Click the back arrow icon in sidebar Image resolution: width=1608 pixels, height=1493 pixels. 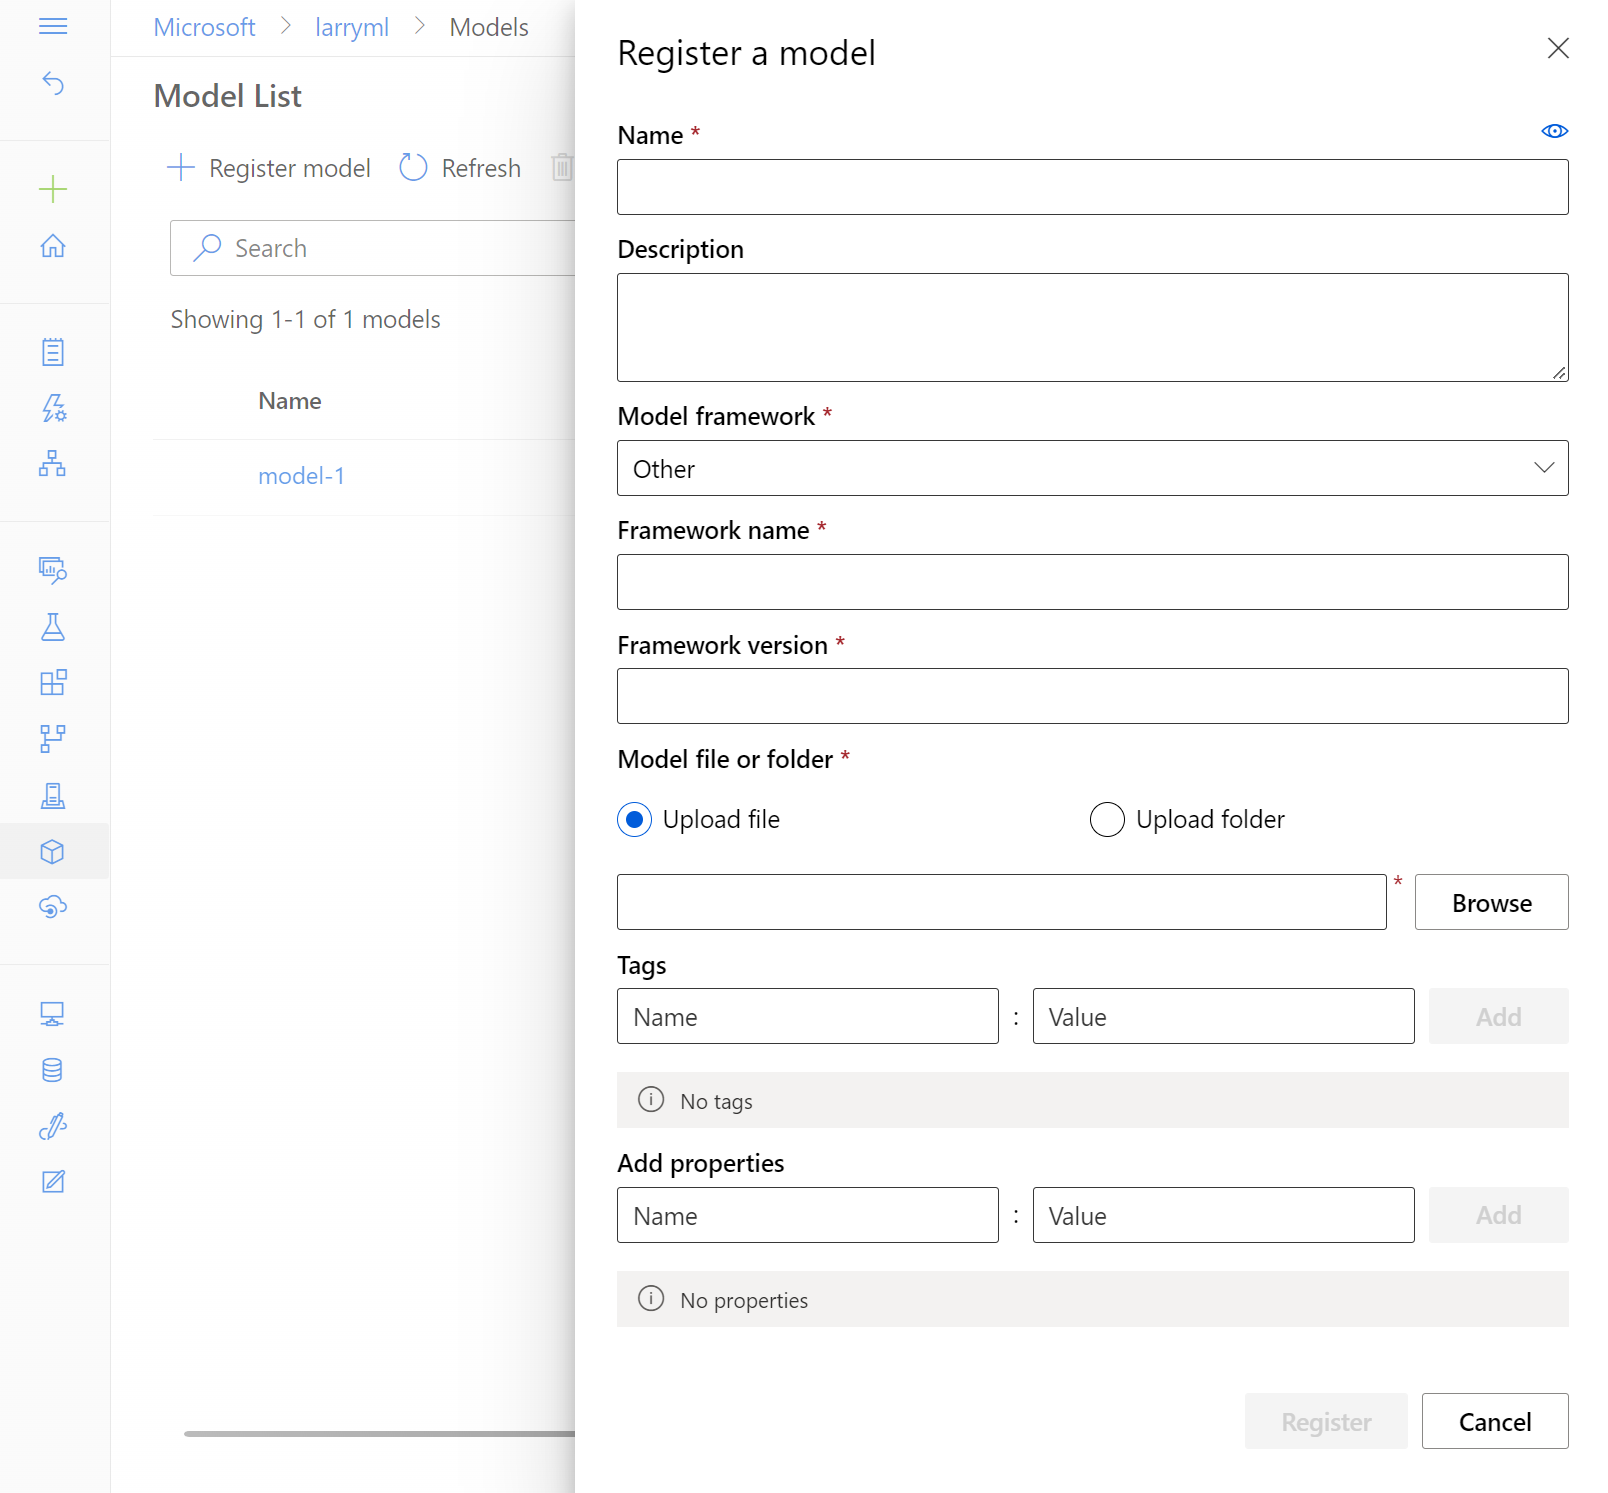[x=53, y=84]
